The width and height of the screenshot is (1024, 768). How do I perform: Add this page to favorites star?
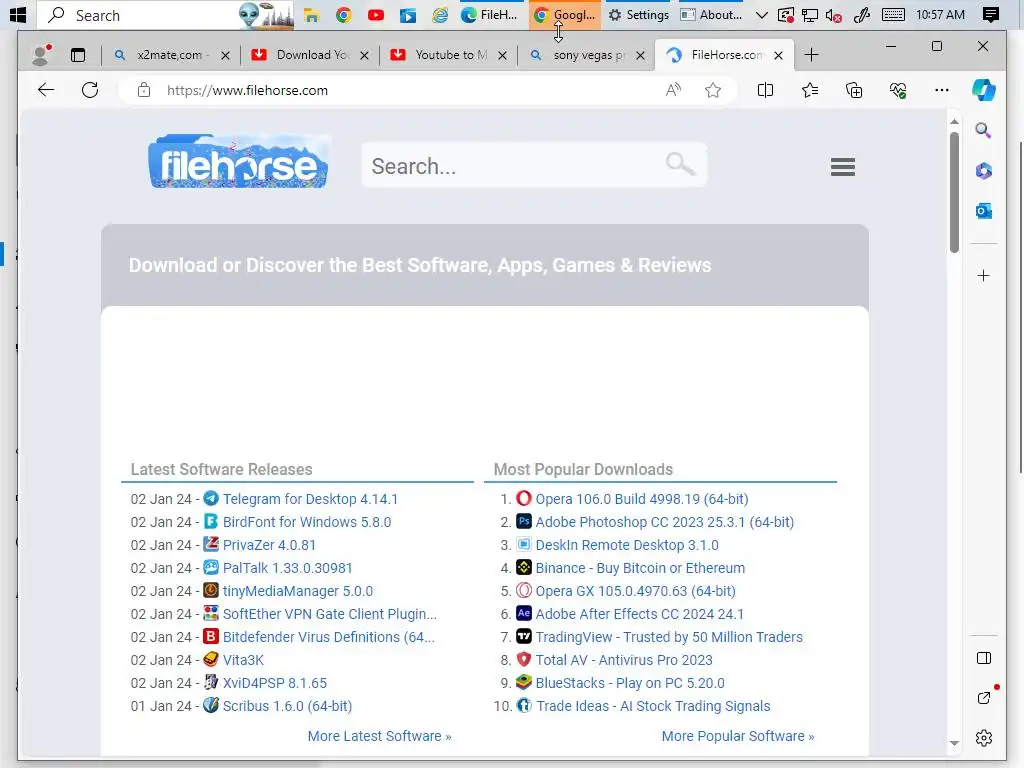click(x=713, y=90)
